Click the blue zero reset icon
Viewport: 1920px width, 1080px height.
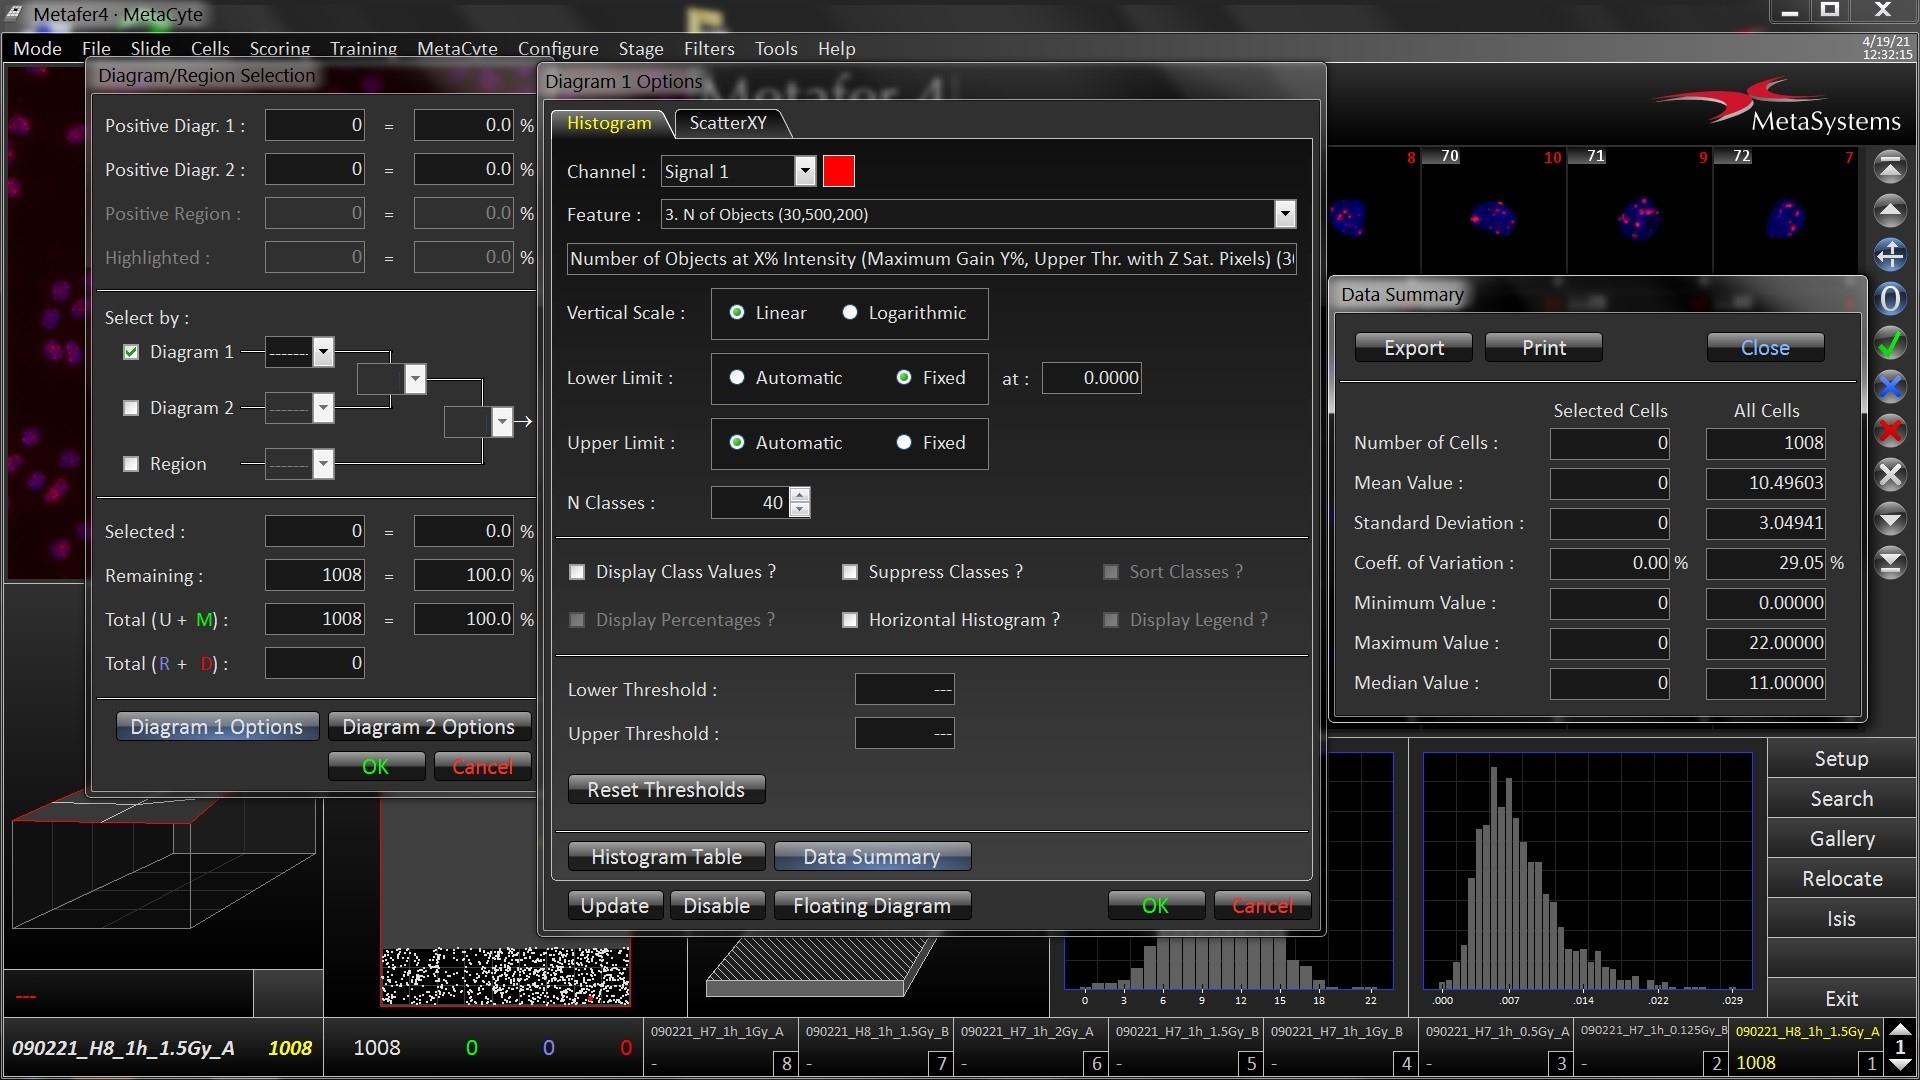pyautogui.click(x=1889, y=299)
